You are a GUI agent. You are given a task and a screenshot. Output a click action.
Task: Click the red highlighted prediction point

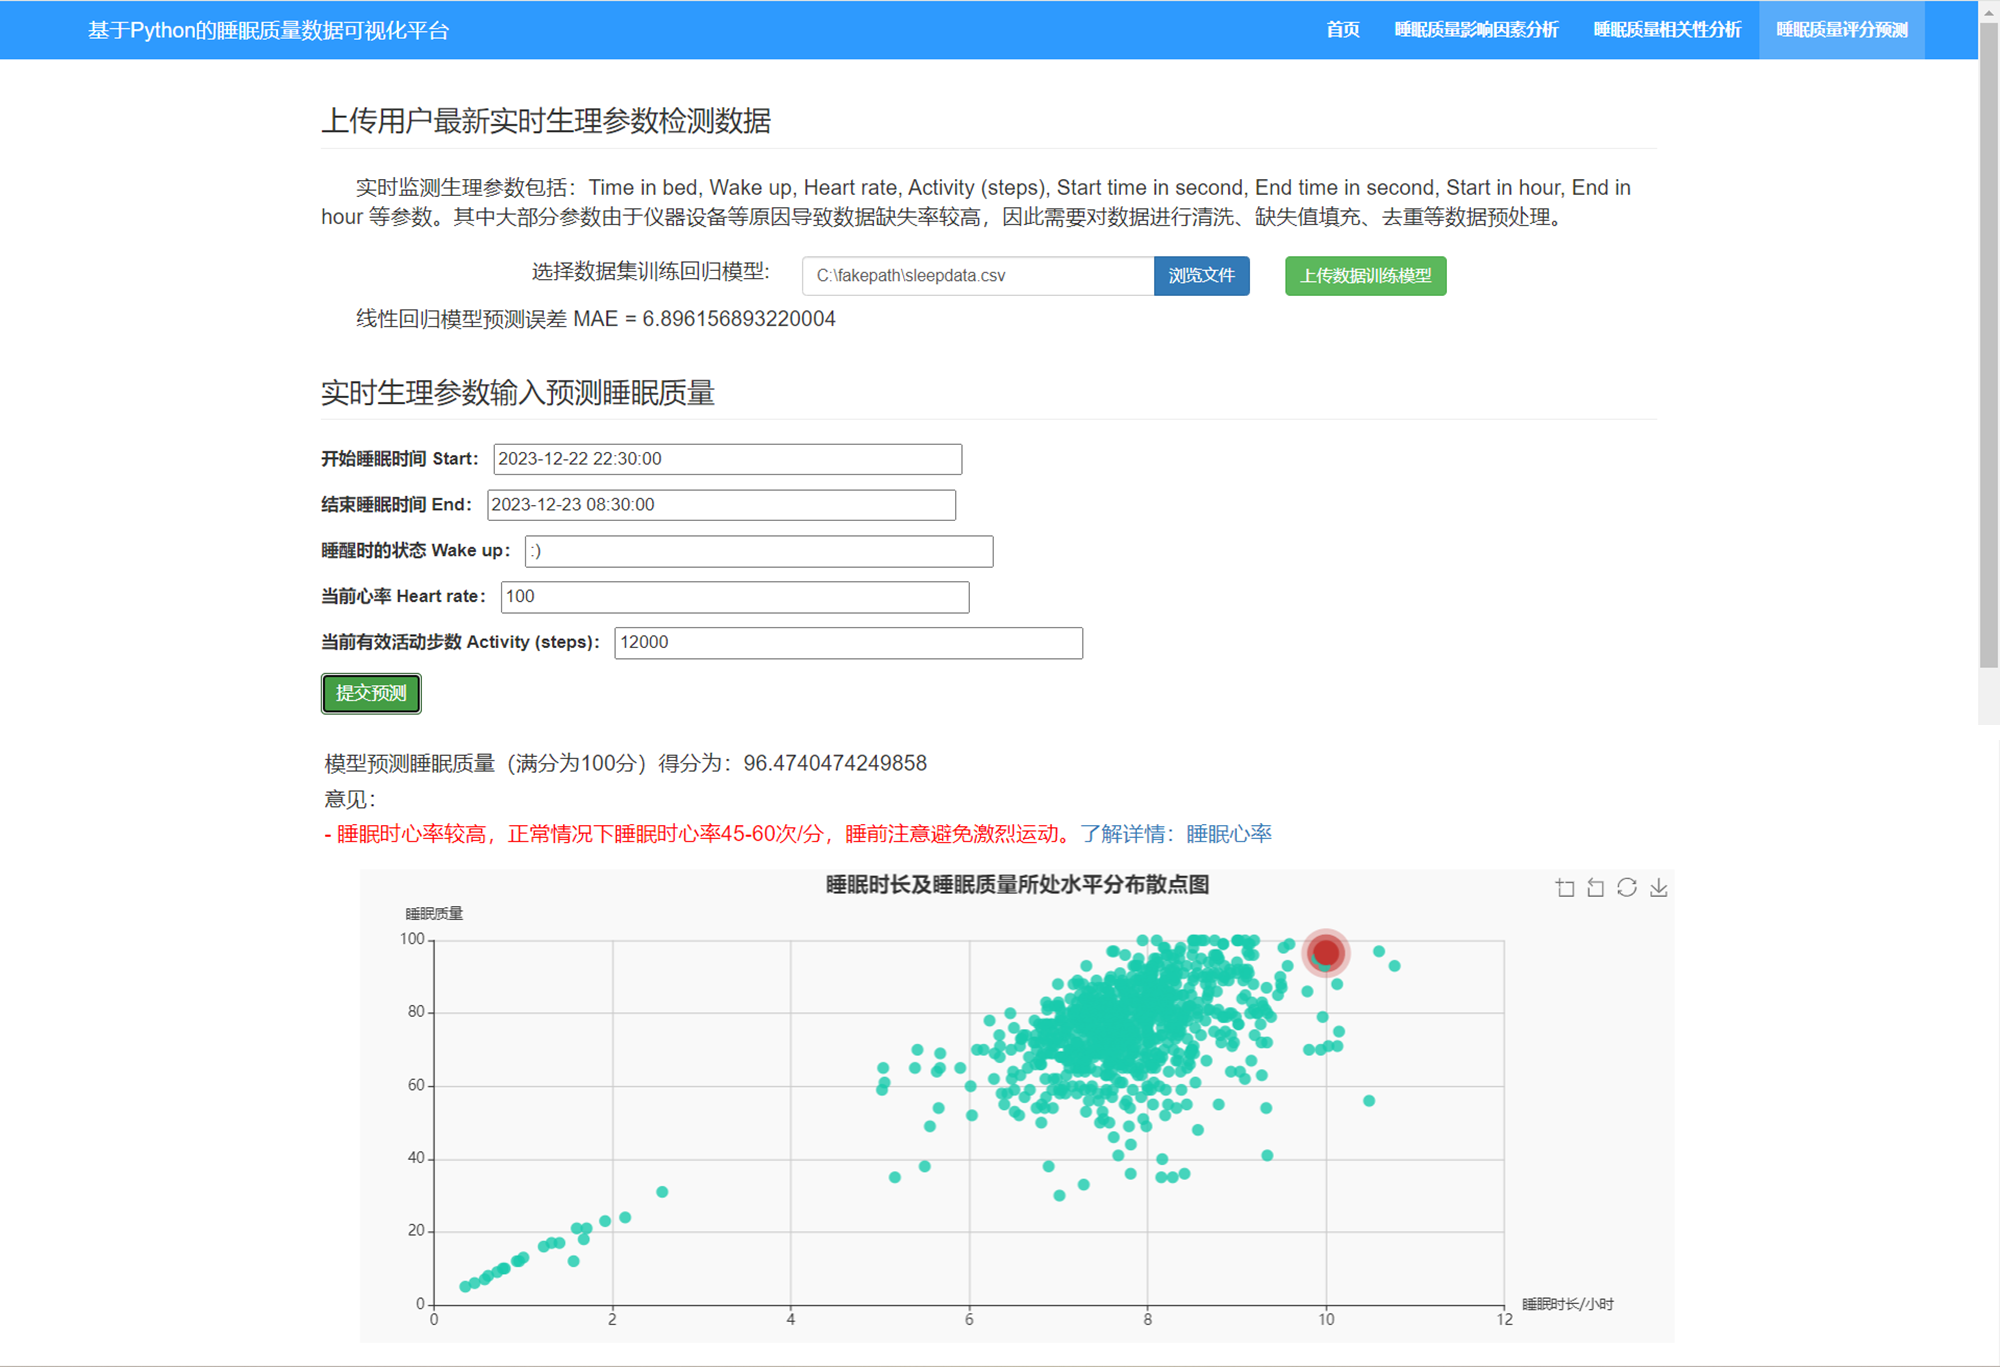tap(1326, 952)
